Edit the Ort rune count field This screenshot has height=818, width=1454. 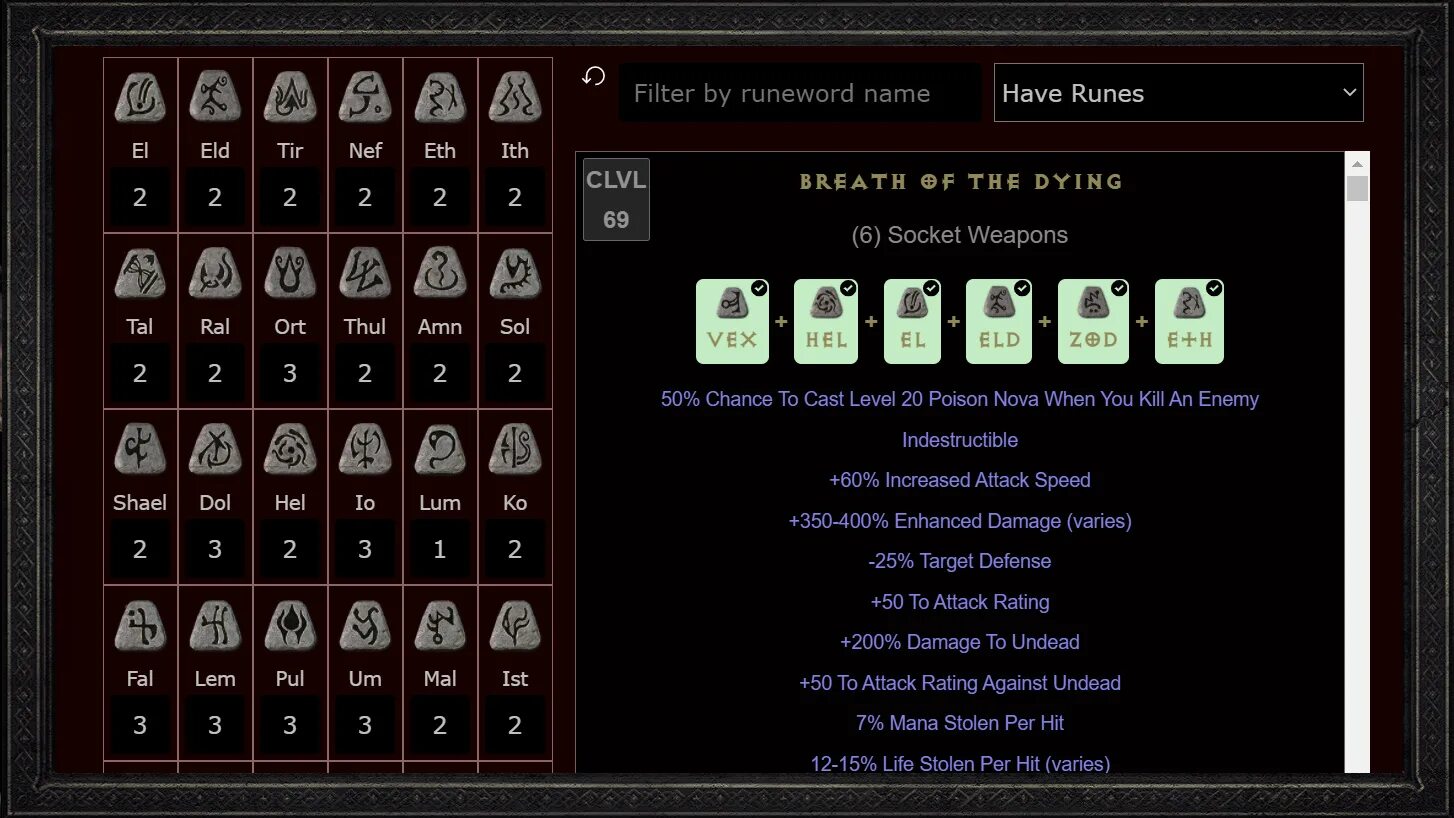point(290,373)
